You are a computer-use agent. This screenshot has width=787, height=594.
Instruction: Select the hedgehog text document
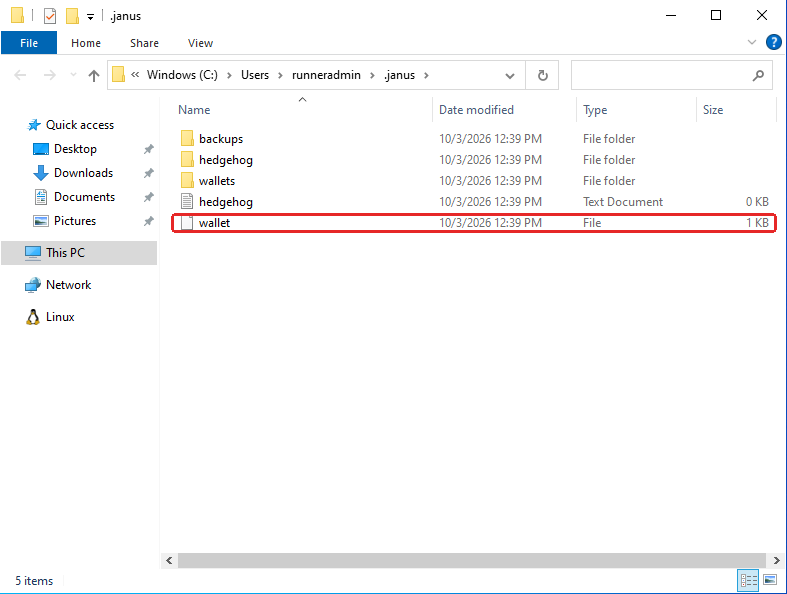[474, 202]
